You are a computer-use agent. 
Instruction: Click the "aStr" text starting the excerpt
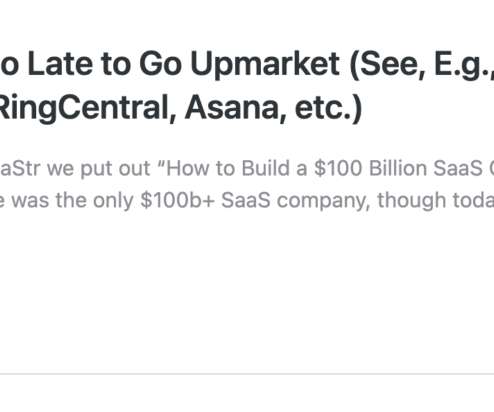point(20,168)
